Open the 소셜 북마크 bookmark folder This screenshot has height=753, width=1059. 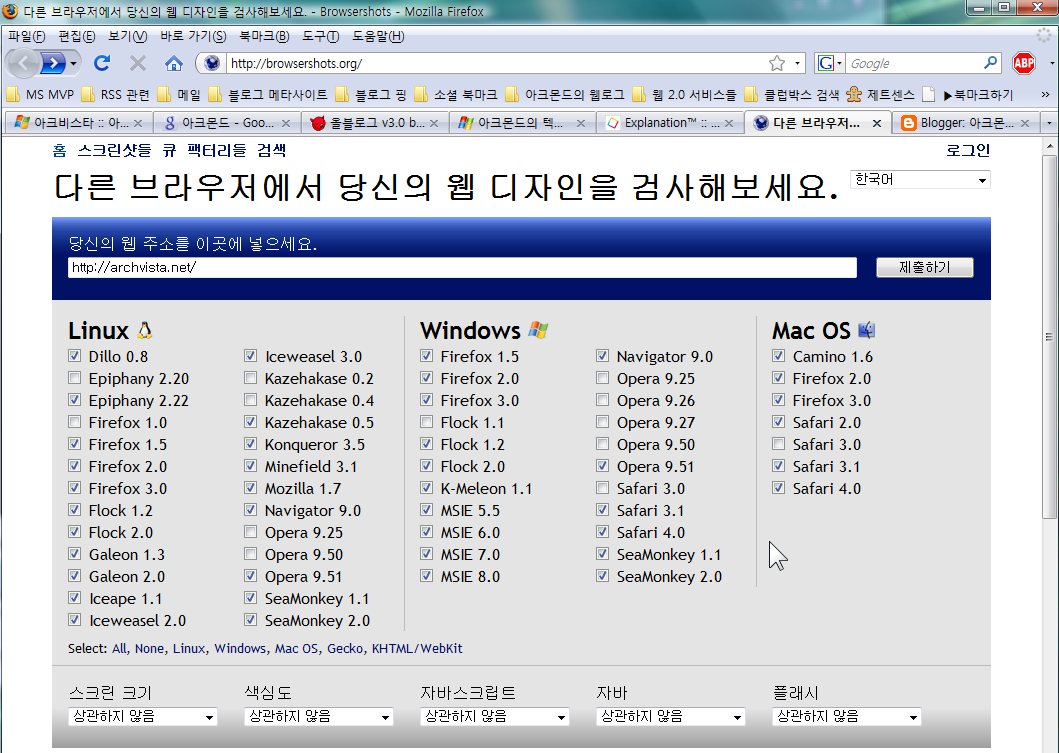(x=456, y=95)
